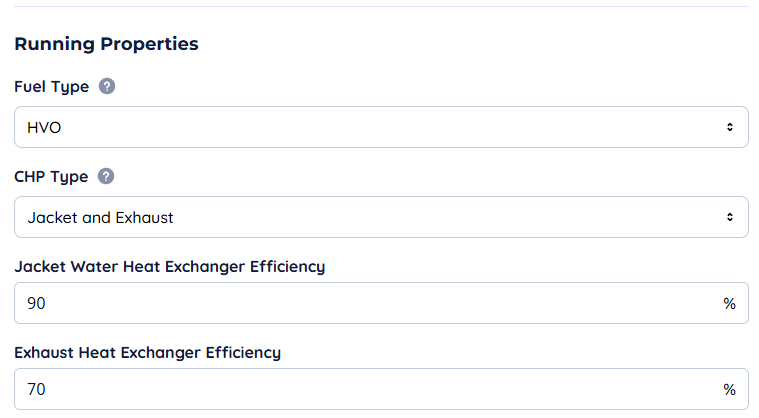
Task: Click the percent sign in the Jacket Water field
Action: pos(729,303)
